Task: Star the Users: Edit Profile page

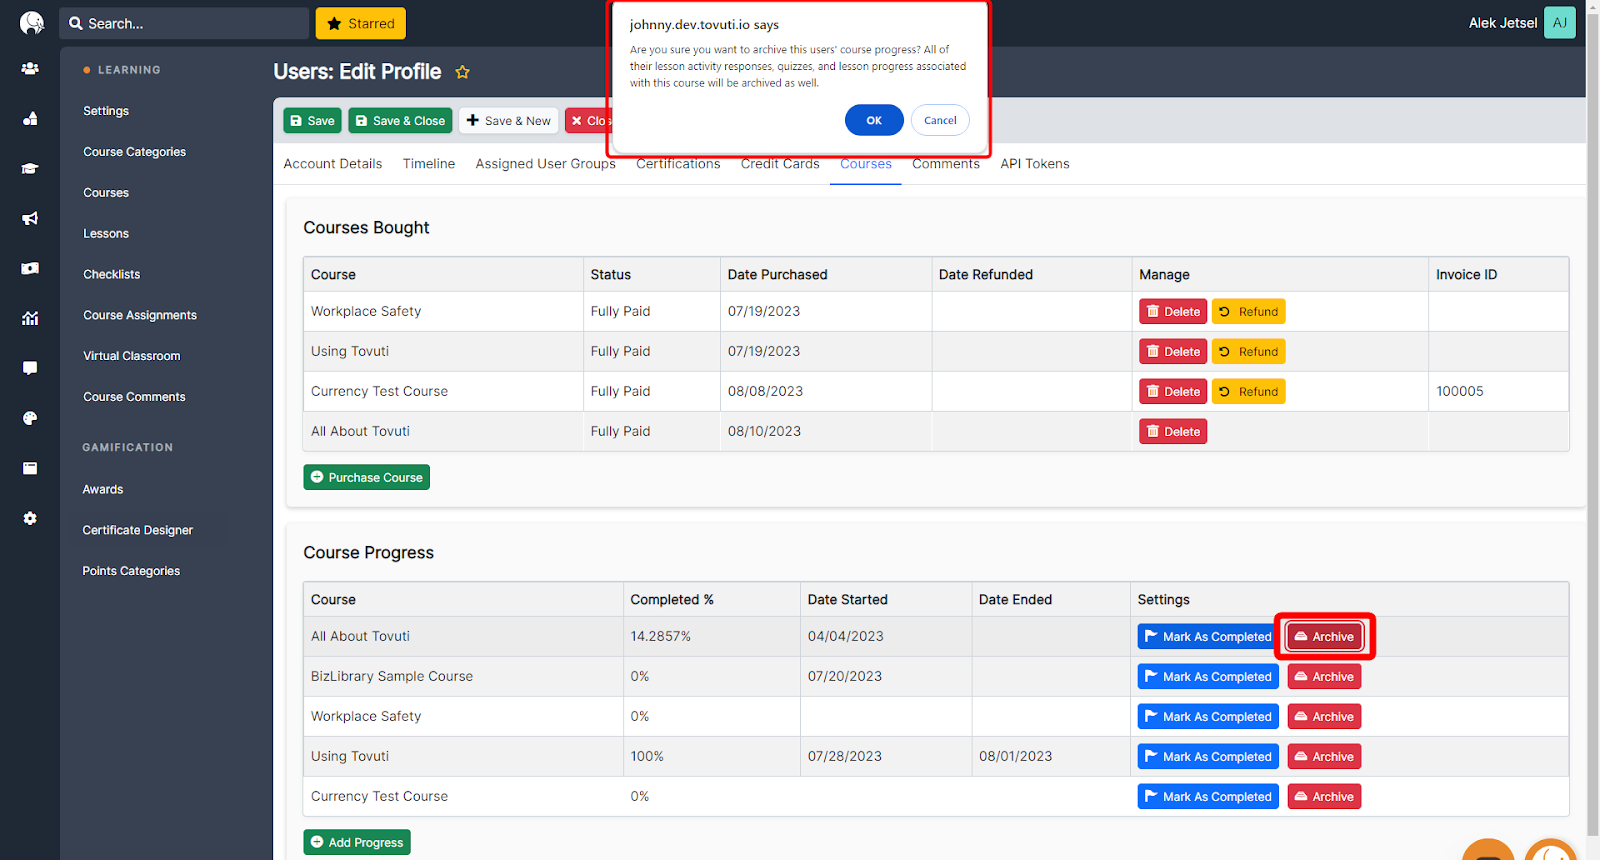Action: (x=462, y=72)
